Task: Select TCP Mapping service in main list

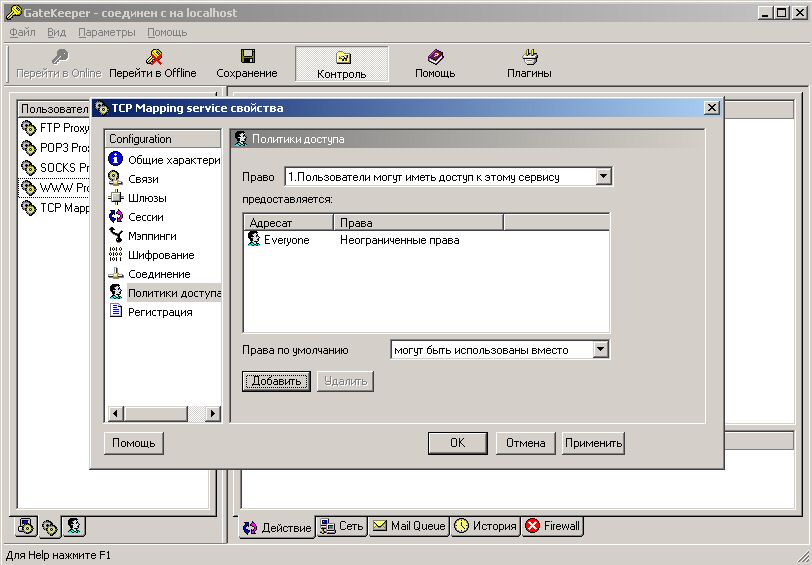Action: pyautogui.click(x=55, y=208)
